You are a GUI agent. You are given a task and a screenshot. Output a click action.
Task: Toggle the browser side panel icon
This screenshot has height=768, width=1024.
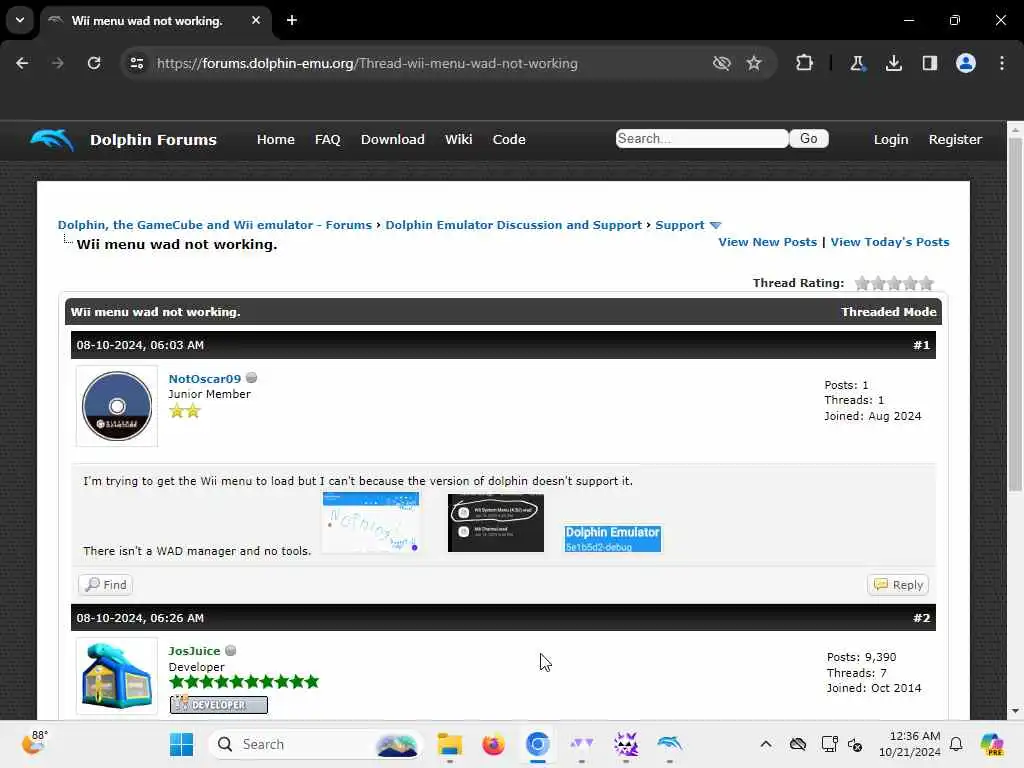pos(929,63)
